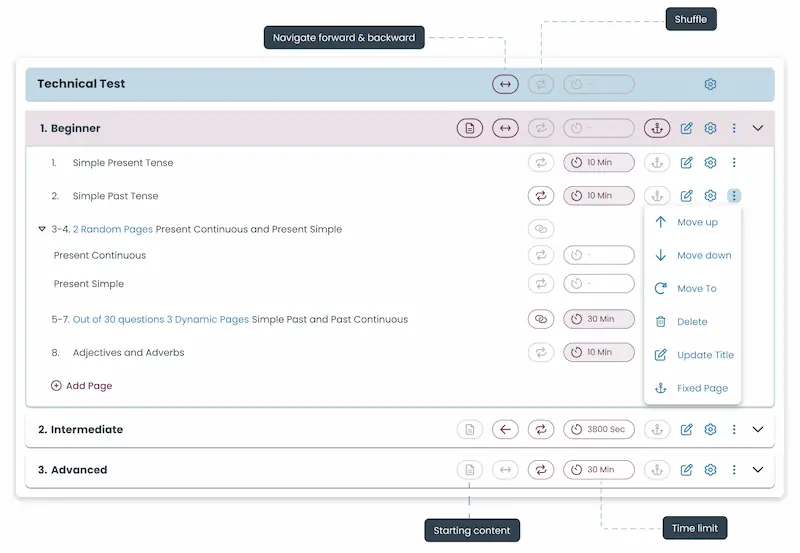Choose Update Title in context menu
The height and width of the screenshot is (553, 800).
[x=692, y=355]
